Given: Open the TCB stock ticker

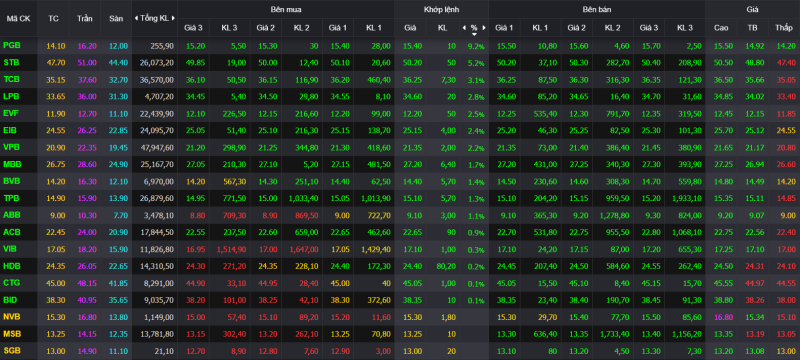Looking at the screenshot, I should click(x=11, y=80).
